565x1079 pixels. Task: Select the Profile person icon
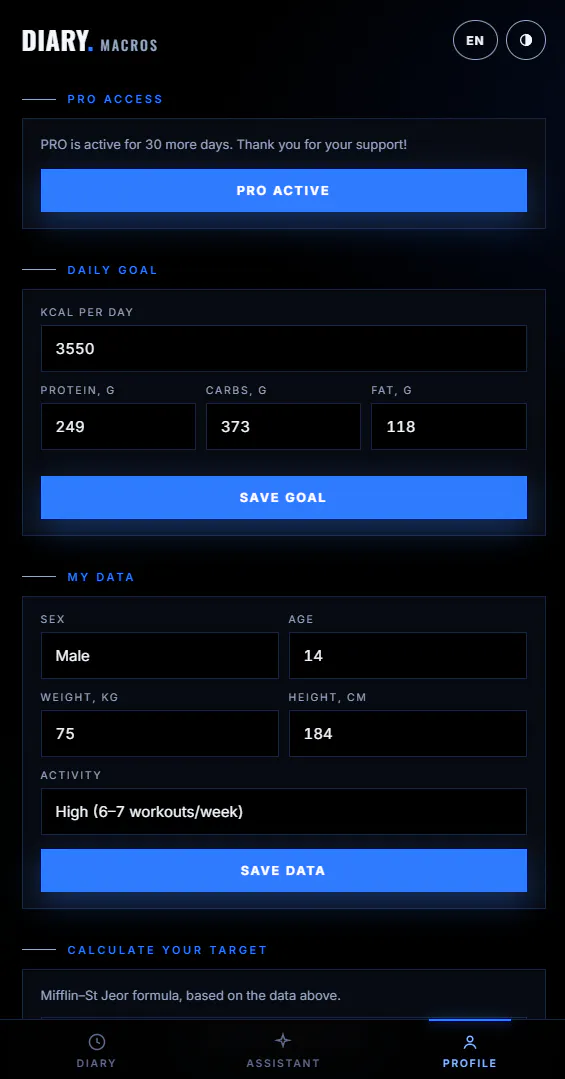coord(469,1042)
